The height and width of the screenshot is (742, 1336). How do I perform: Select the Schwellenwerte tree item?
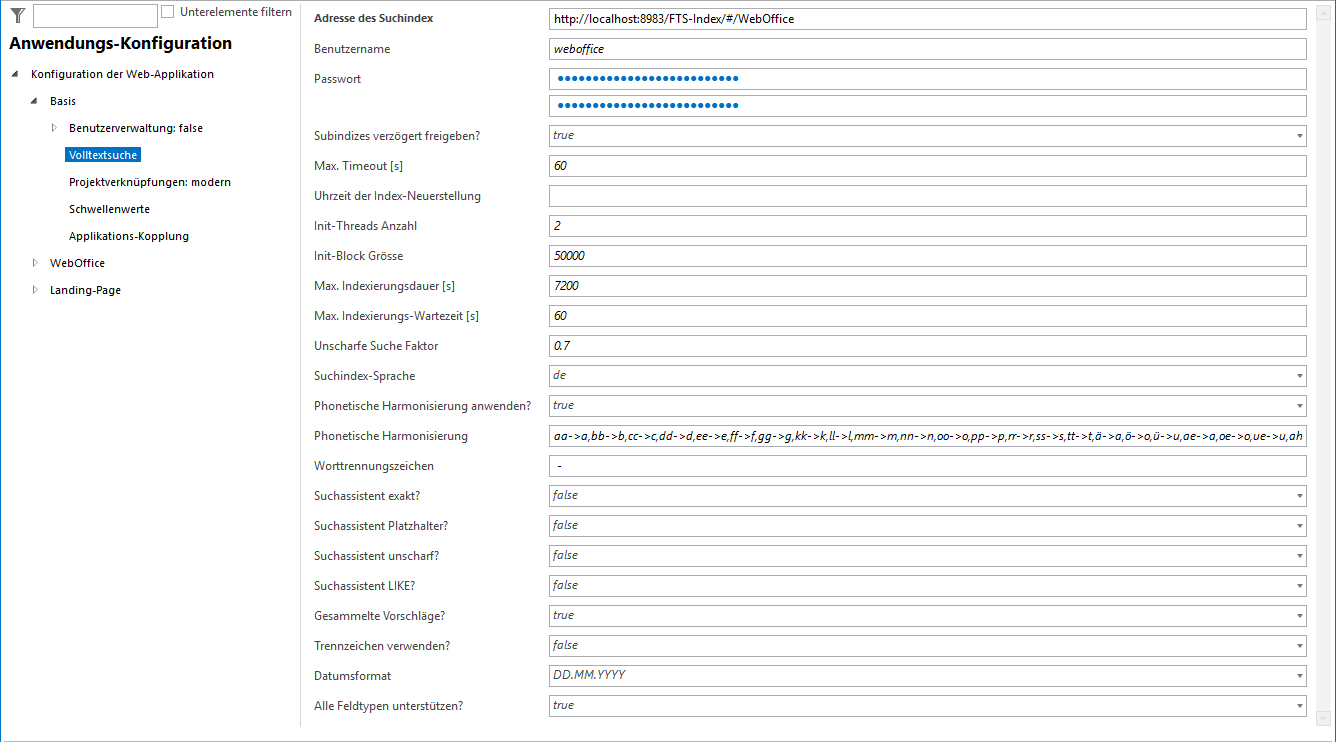click(x=109, y=209)
